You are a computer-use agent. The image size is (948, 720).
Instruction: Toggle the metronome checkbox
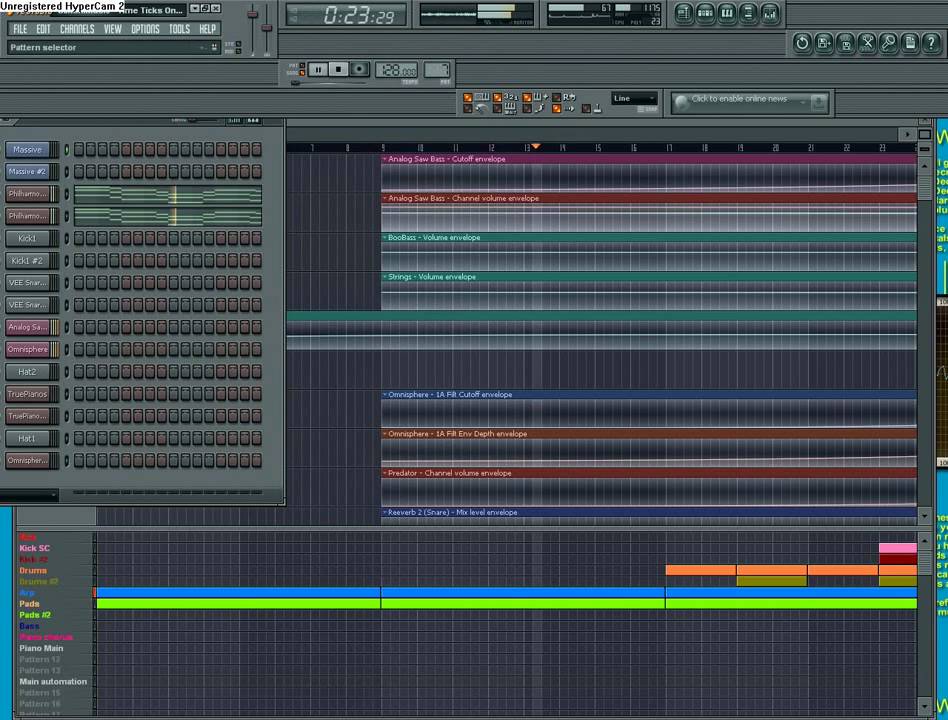point(467,109)
